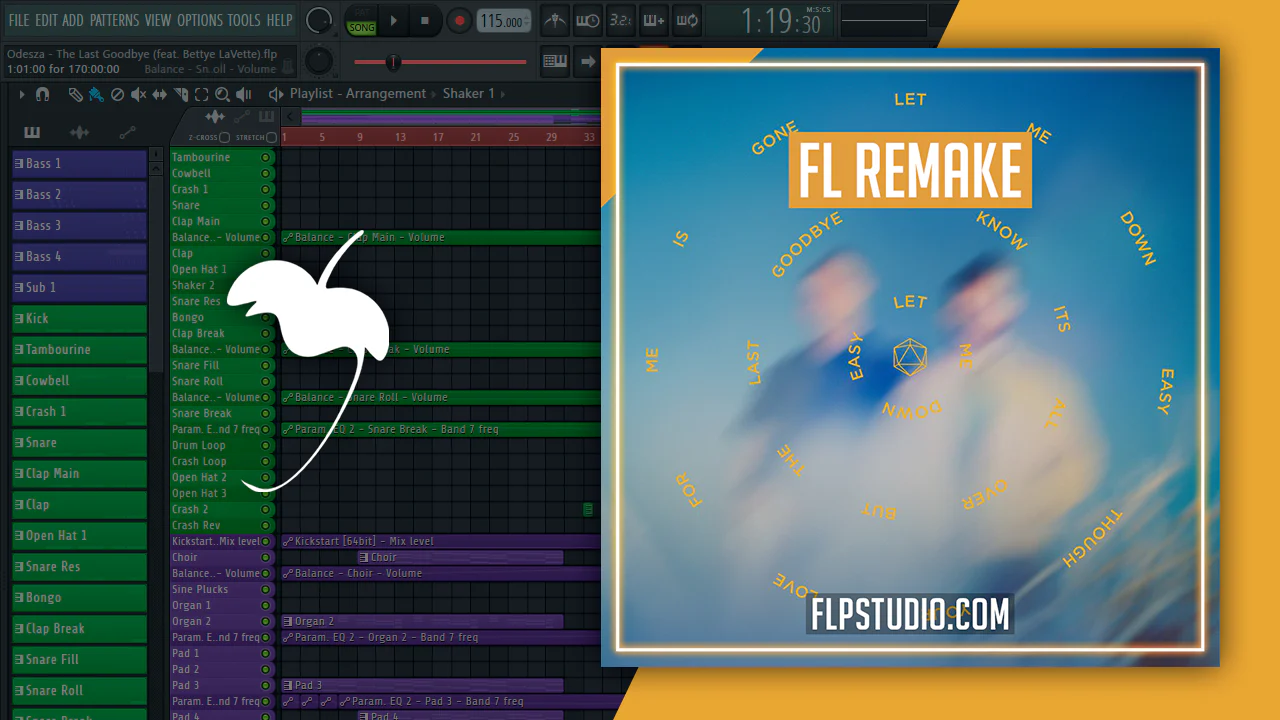1280x720 pixels.
Task: Select the Slice tool
Action: pos(181,94)
